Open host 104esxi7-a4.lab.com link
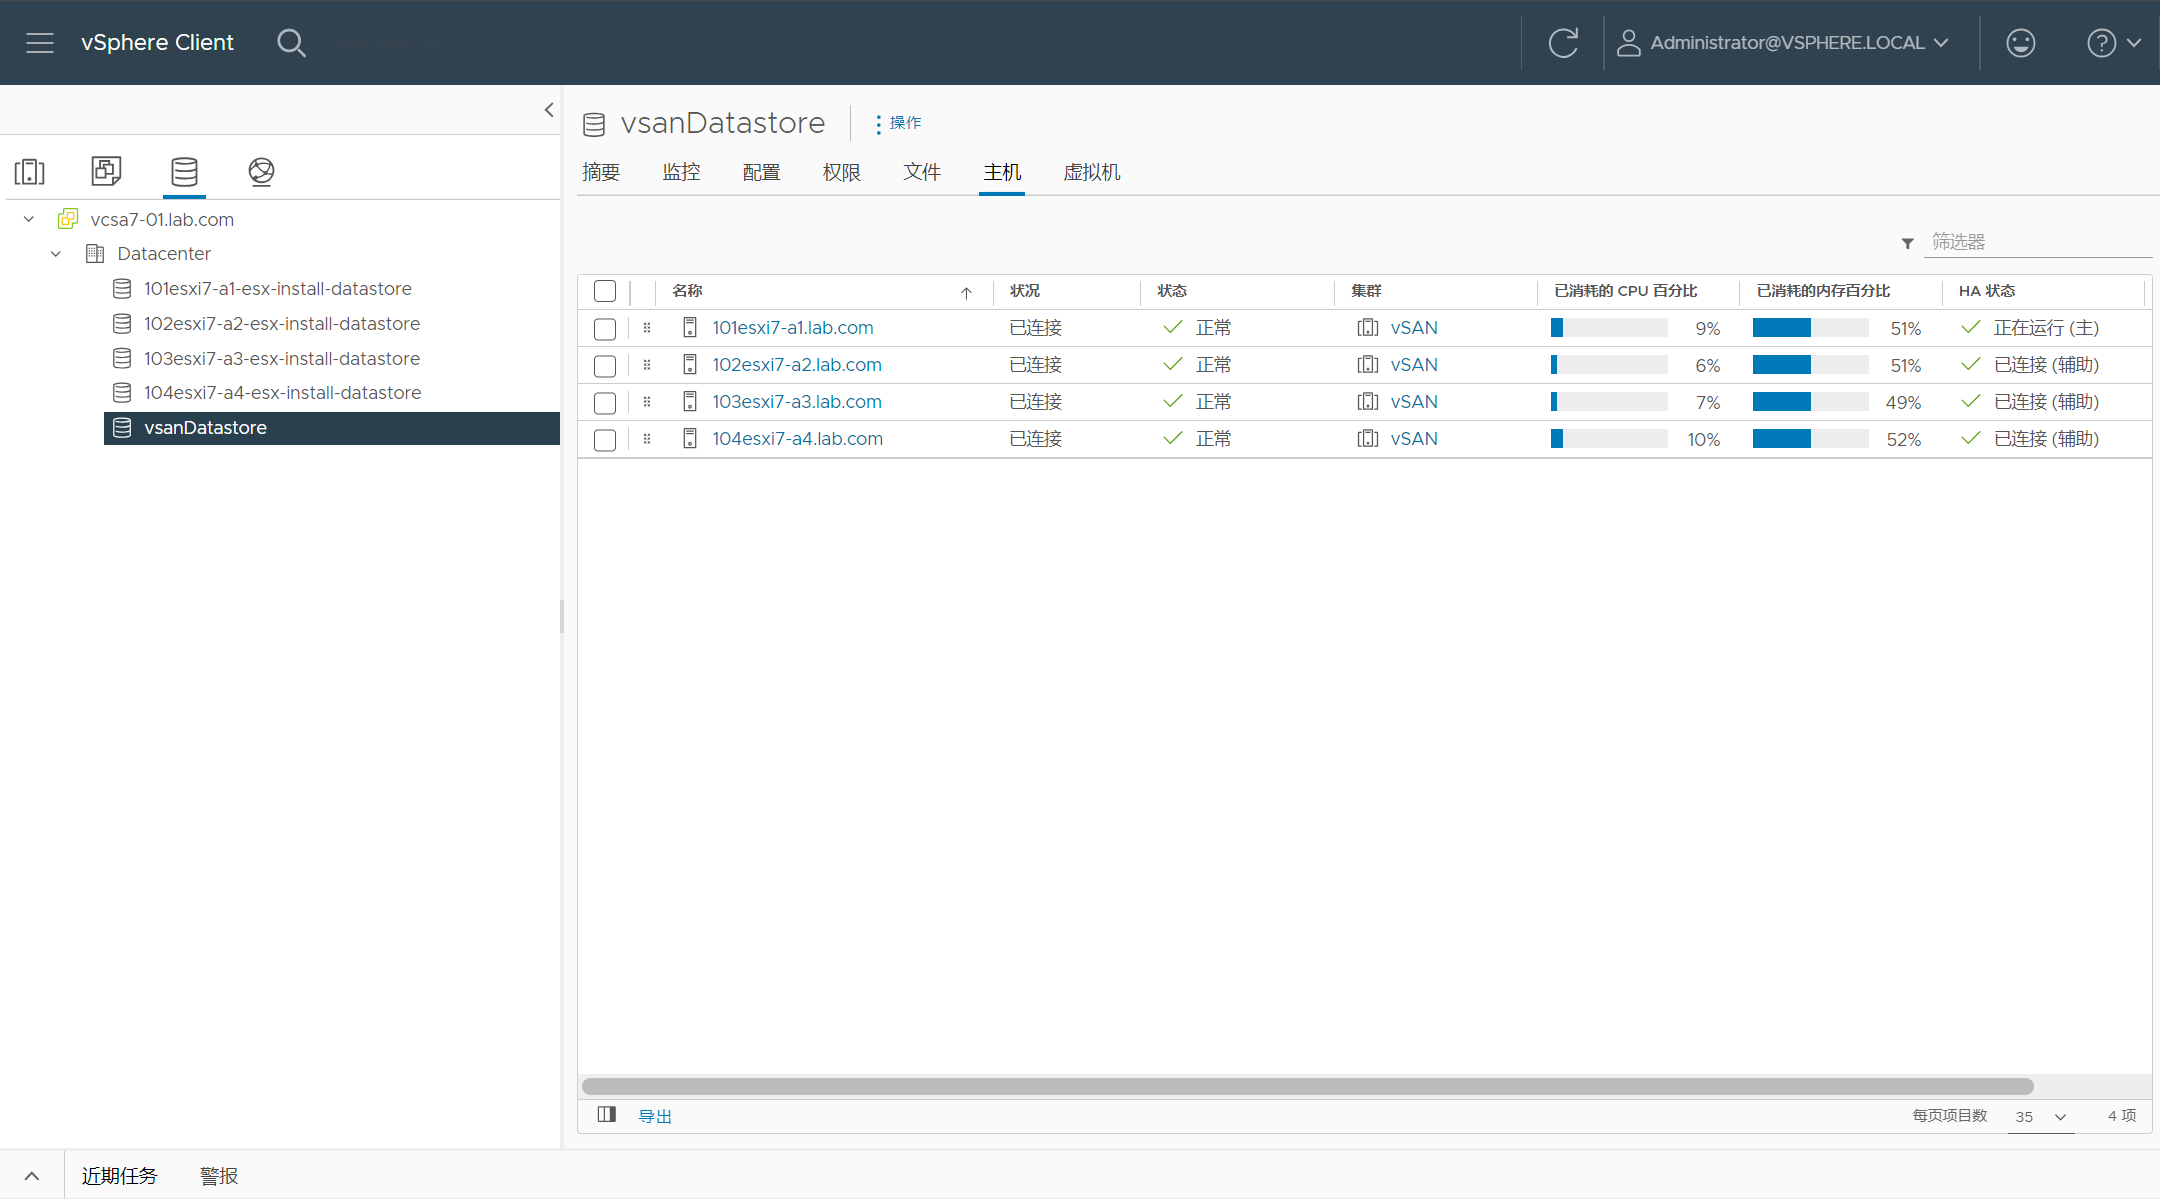 798,439
